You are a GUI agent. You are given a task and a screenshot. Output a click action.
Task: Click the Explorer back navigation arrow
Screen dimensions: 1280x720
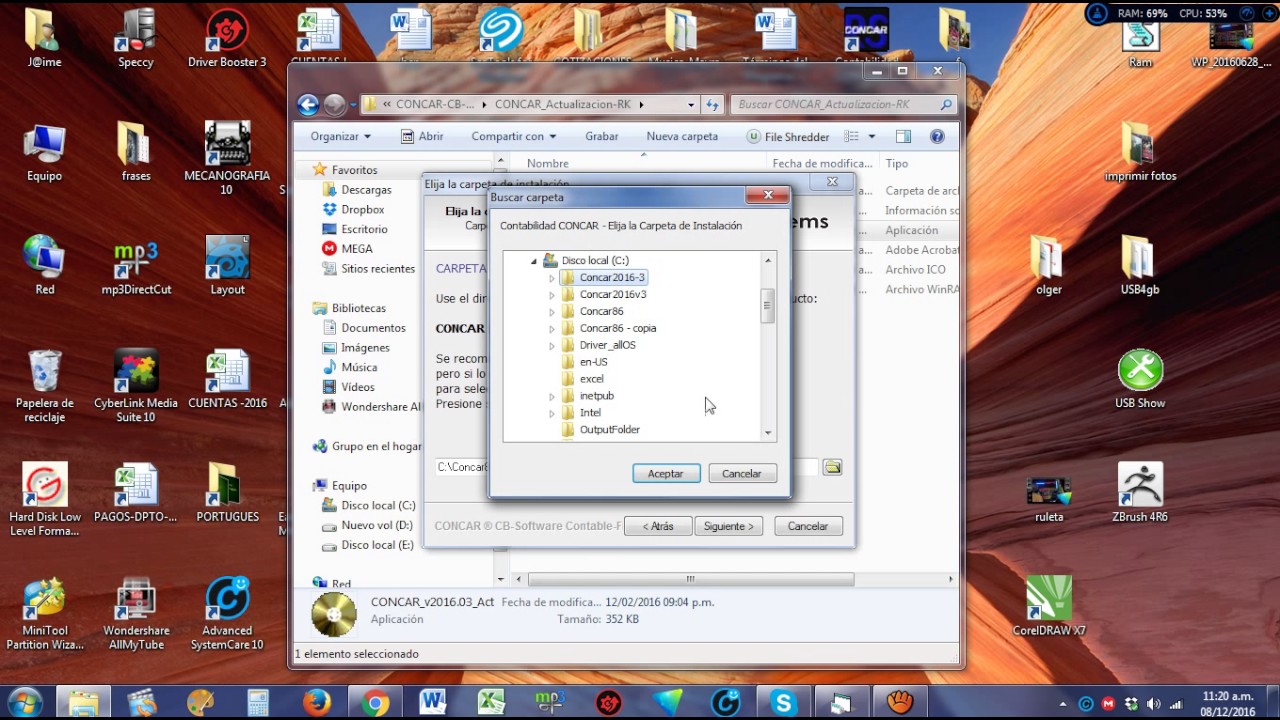click(x=308, y=104)
